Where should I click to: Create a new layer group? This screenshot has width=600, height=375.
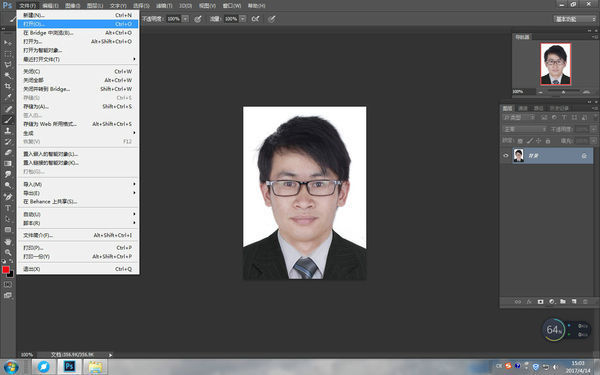pyautogui.click(x=563, y=302)
